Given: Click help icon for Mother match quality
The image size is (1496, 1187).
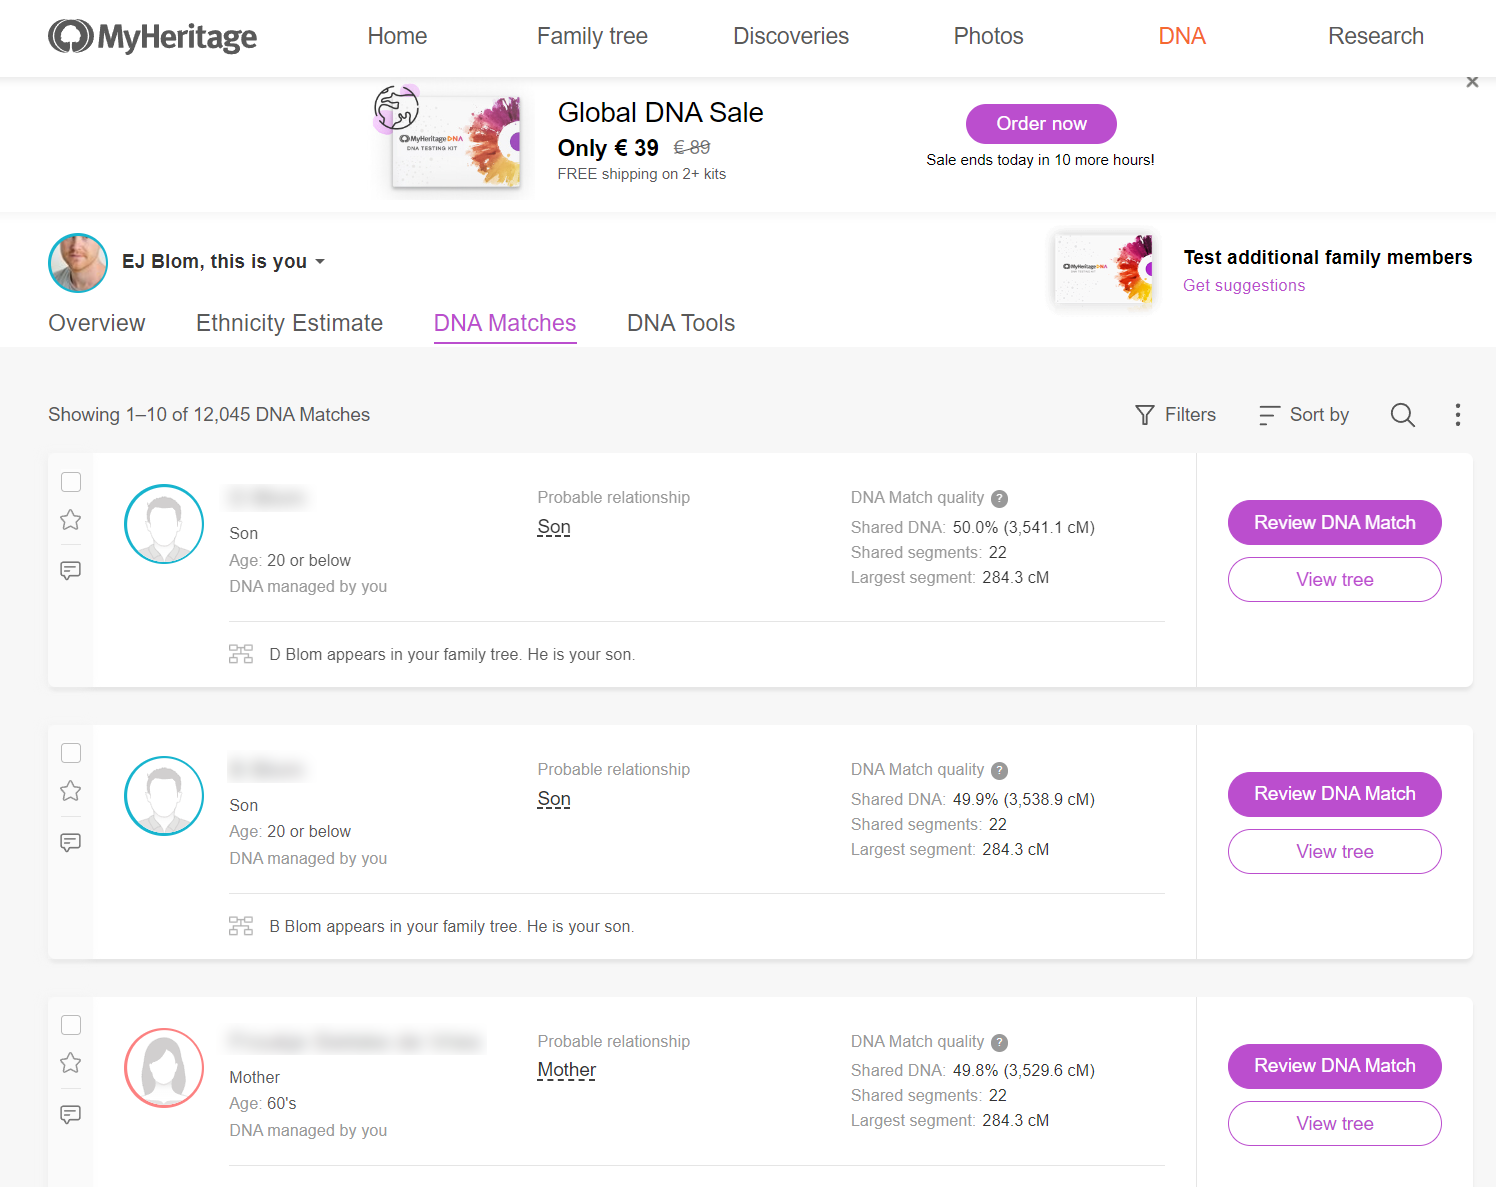Looking at the screenshot, I should pos(1000,1043).
